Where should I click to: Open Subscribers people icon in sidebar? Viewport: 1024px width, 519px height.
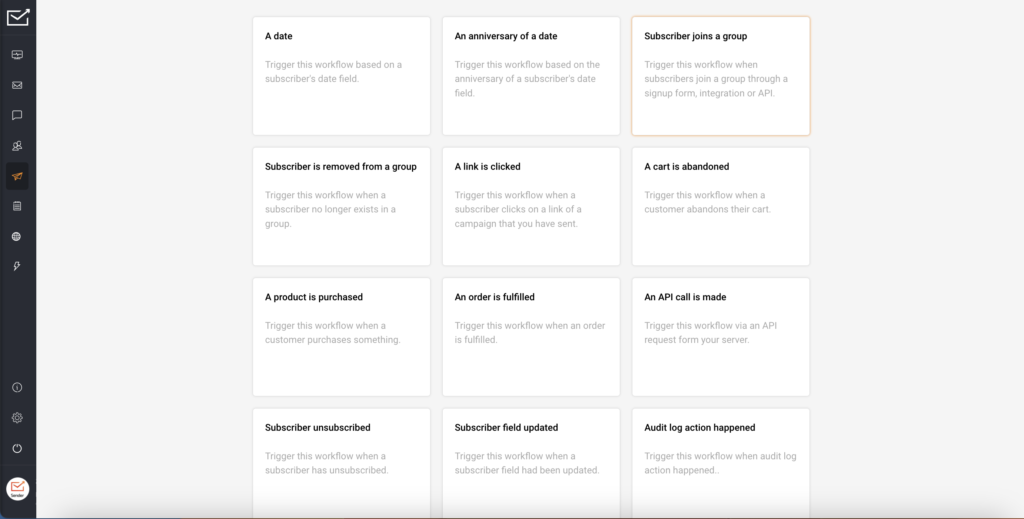click(17, 146)
